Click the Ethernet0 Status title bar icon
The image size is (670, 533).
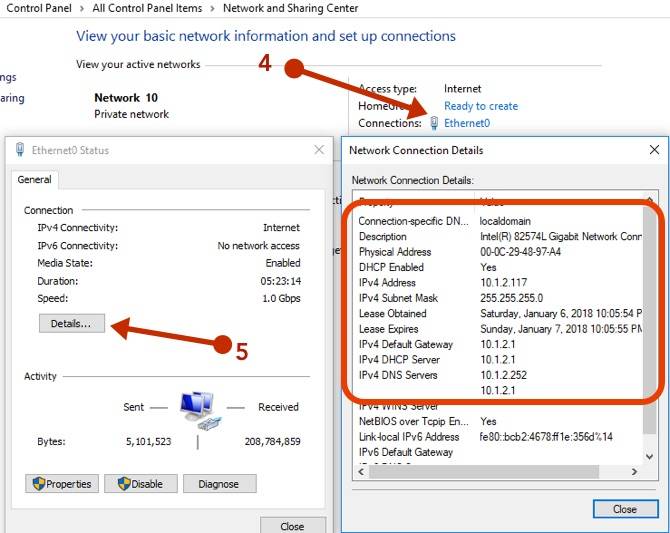click(x=20, y=150)
